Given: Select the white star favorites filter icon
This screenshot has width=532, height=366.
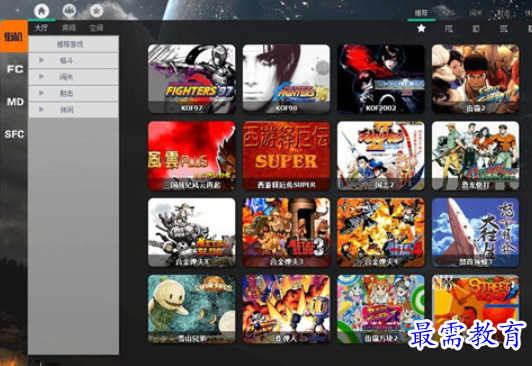Looking at the screenshot, I should 421,28.
